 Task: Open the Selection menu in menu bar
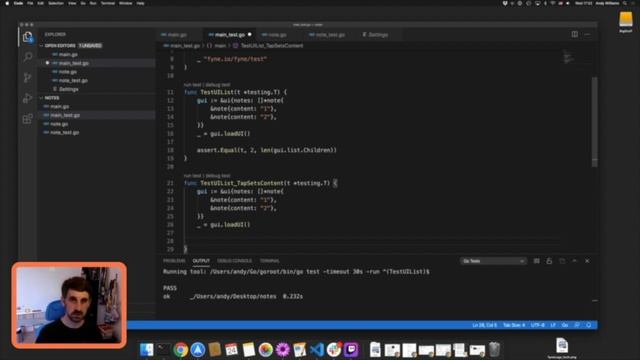pyautogui.click(x=56, y=3)
